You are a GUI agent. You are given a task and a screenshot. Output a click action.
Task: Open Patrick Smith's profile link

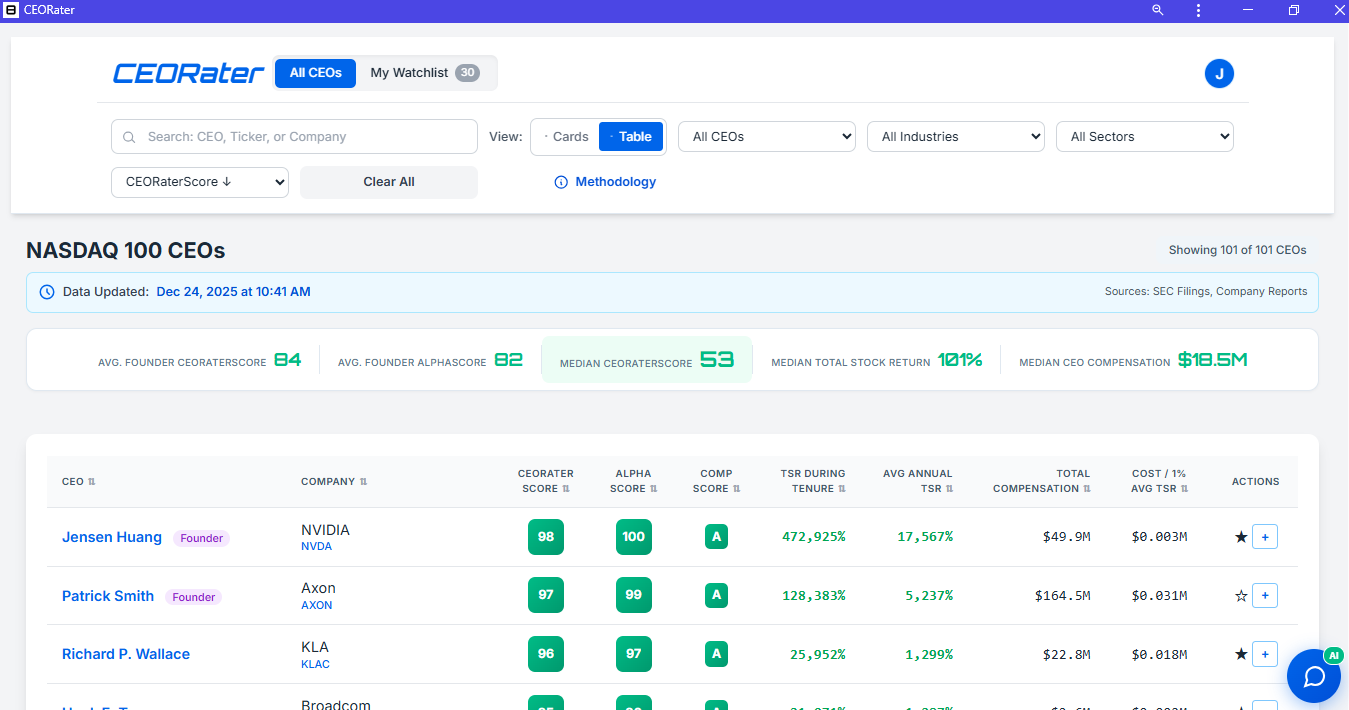[108, 596]
